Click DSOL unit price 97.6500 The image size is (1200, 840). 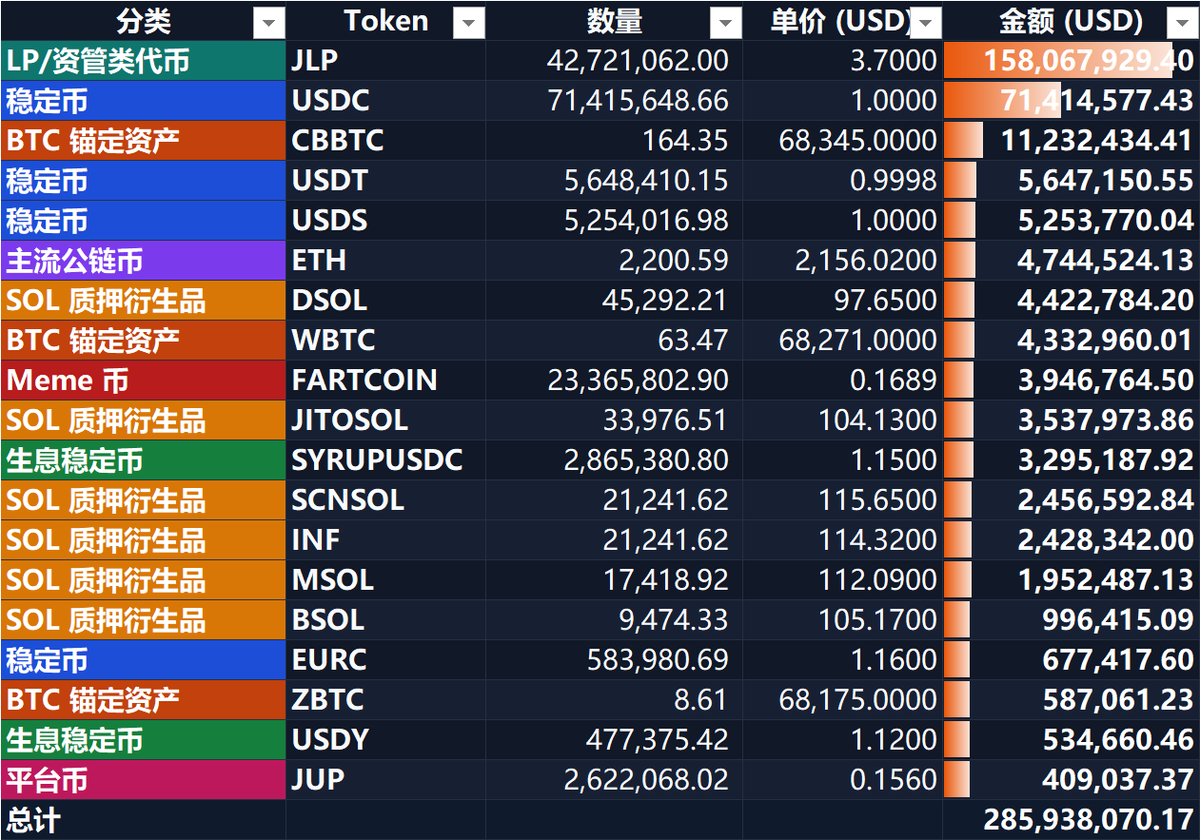843,300
